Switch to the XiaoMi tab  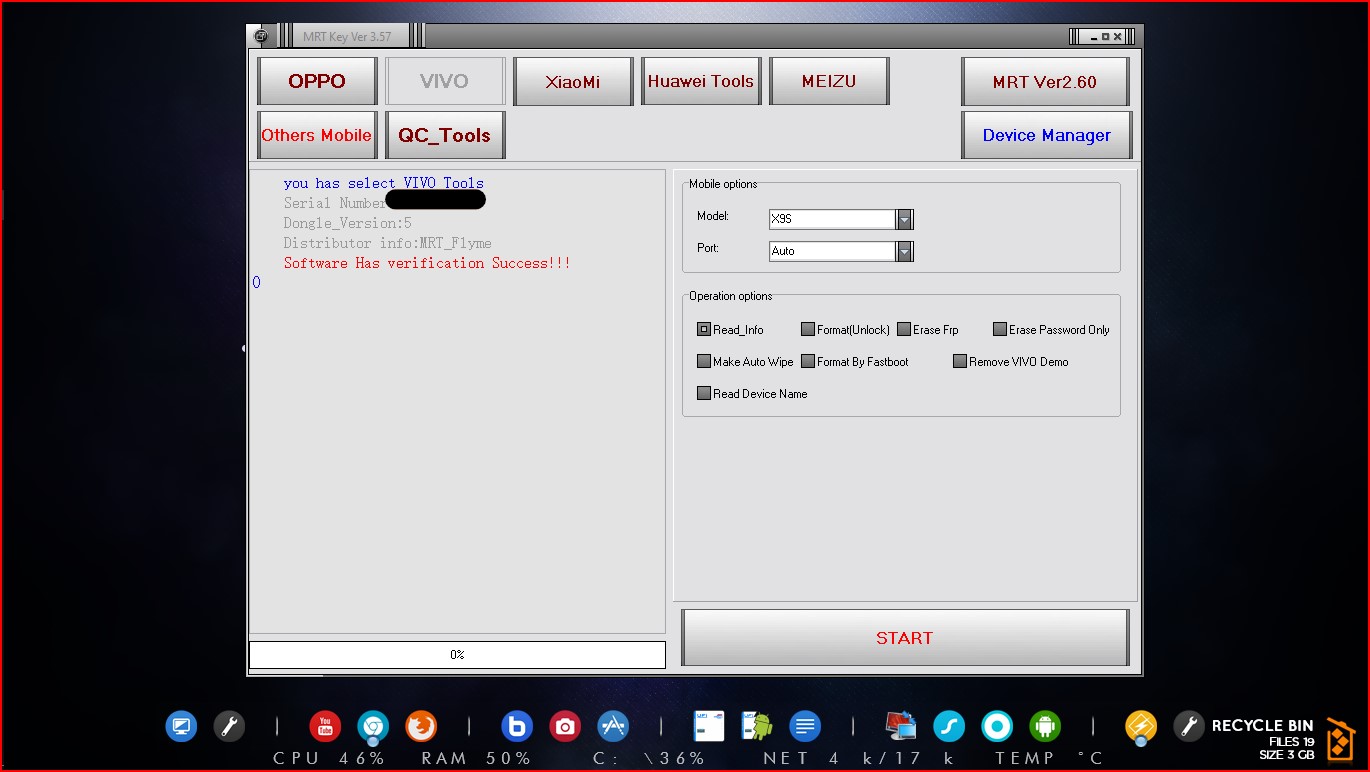coord(573,81)
